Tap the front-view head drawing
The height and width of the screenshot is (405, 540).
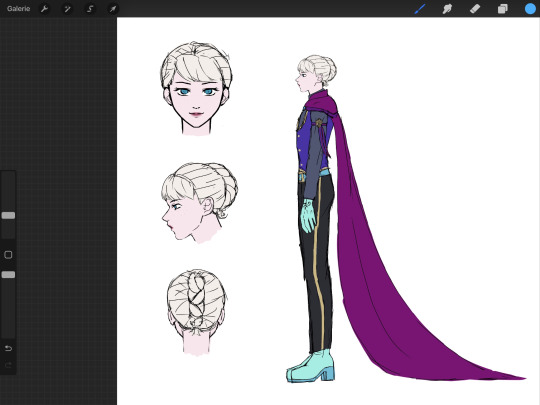(x=196, y=88)
